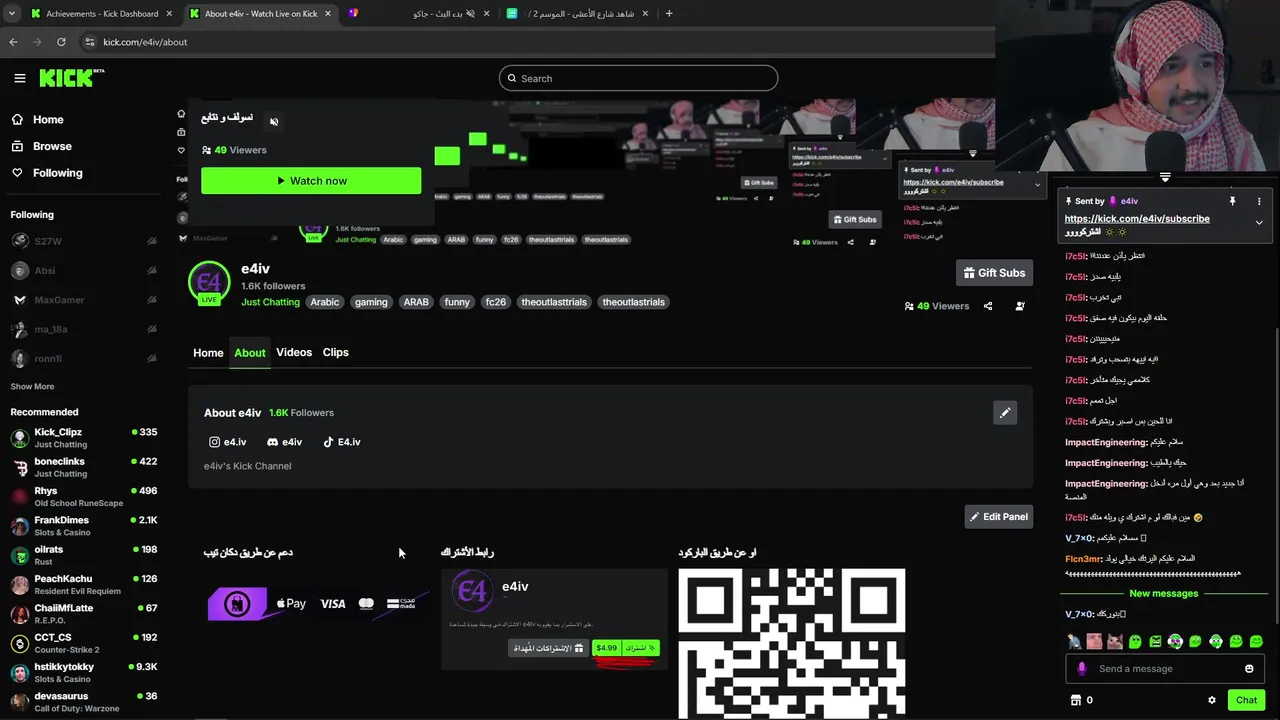Click the Arabic tag
The width and height of the screenshot is (1280, 720).
325,302
